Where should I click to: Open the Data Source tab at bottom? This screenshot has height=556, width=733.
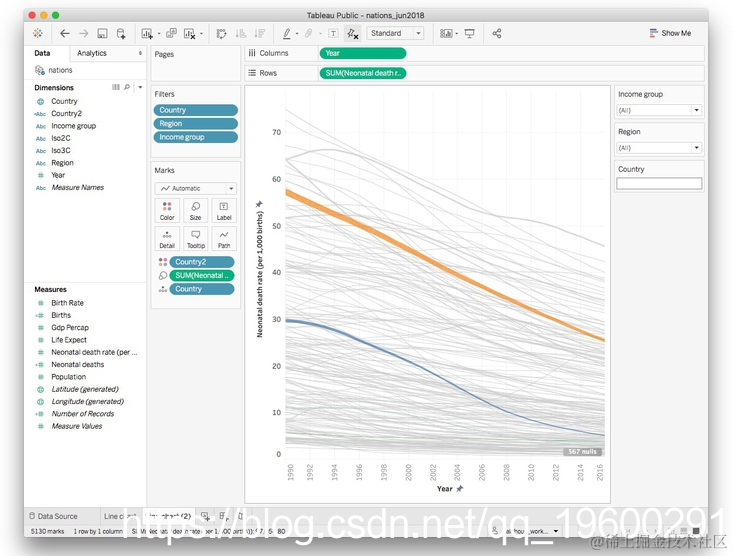(x=53, y=516)
